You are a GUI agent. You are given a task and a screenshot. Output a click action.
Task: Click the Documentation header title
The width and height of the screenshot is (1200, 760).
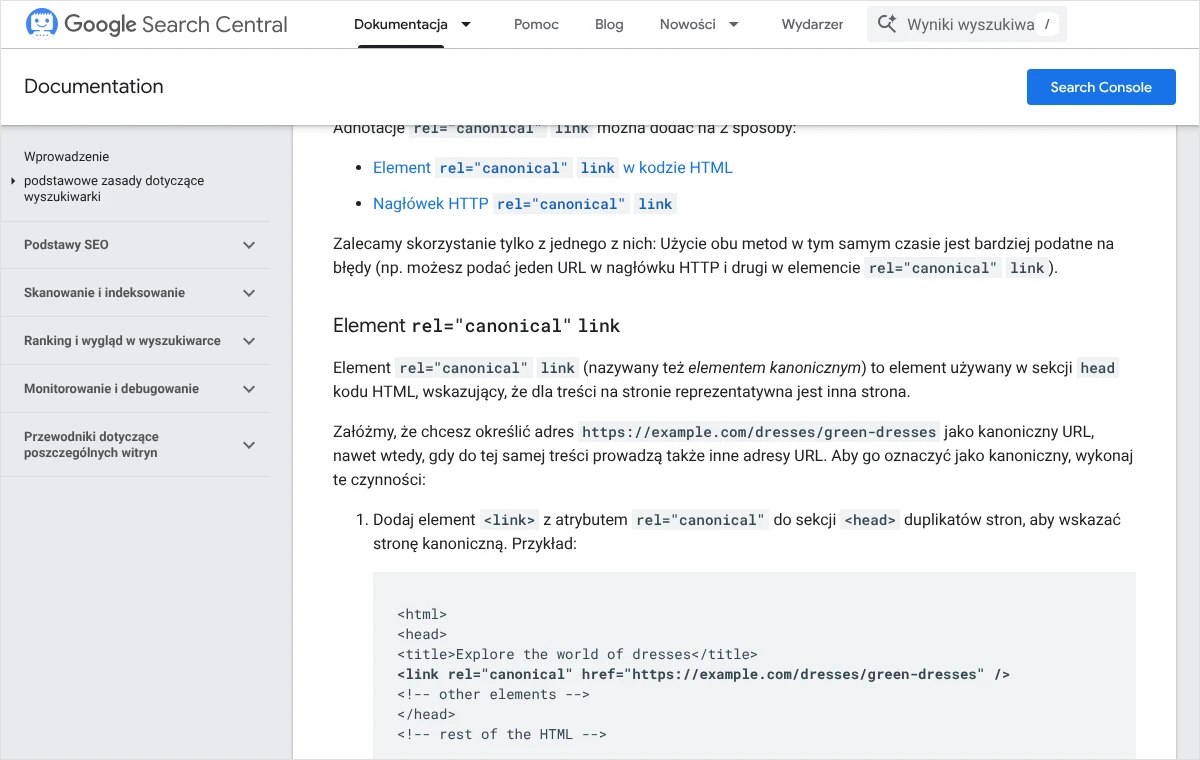pos(94,87)
